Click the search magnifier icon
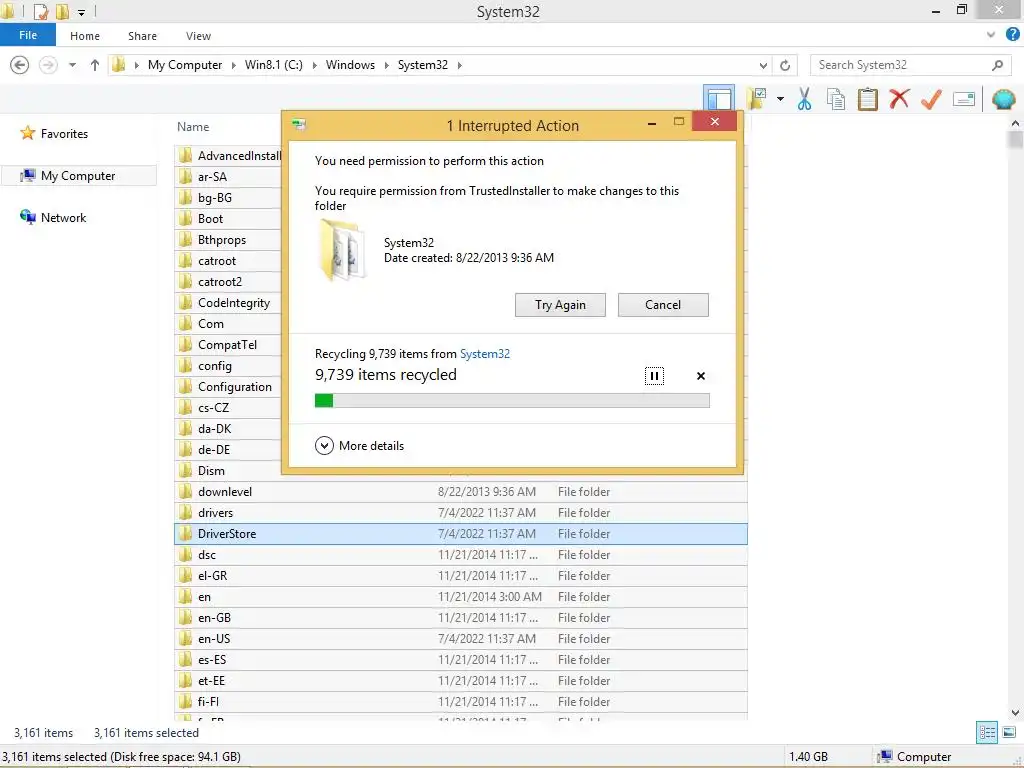Image resolution: width=1024 pixels, height=768 pixels. coord(997,65)
